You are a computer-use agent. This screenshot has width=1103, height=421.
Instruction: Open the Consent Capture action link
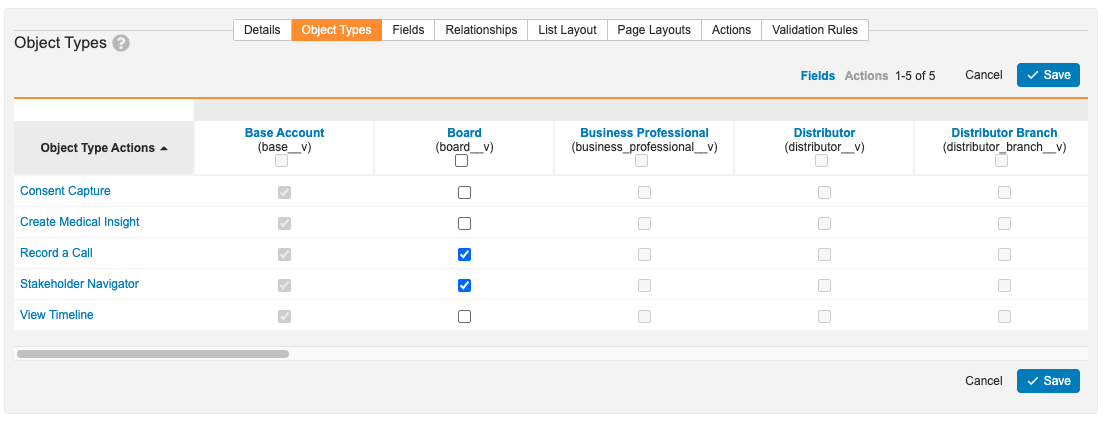[65, 191]
